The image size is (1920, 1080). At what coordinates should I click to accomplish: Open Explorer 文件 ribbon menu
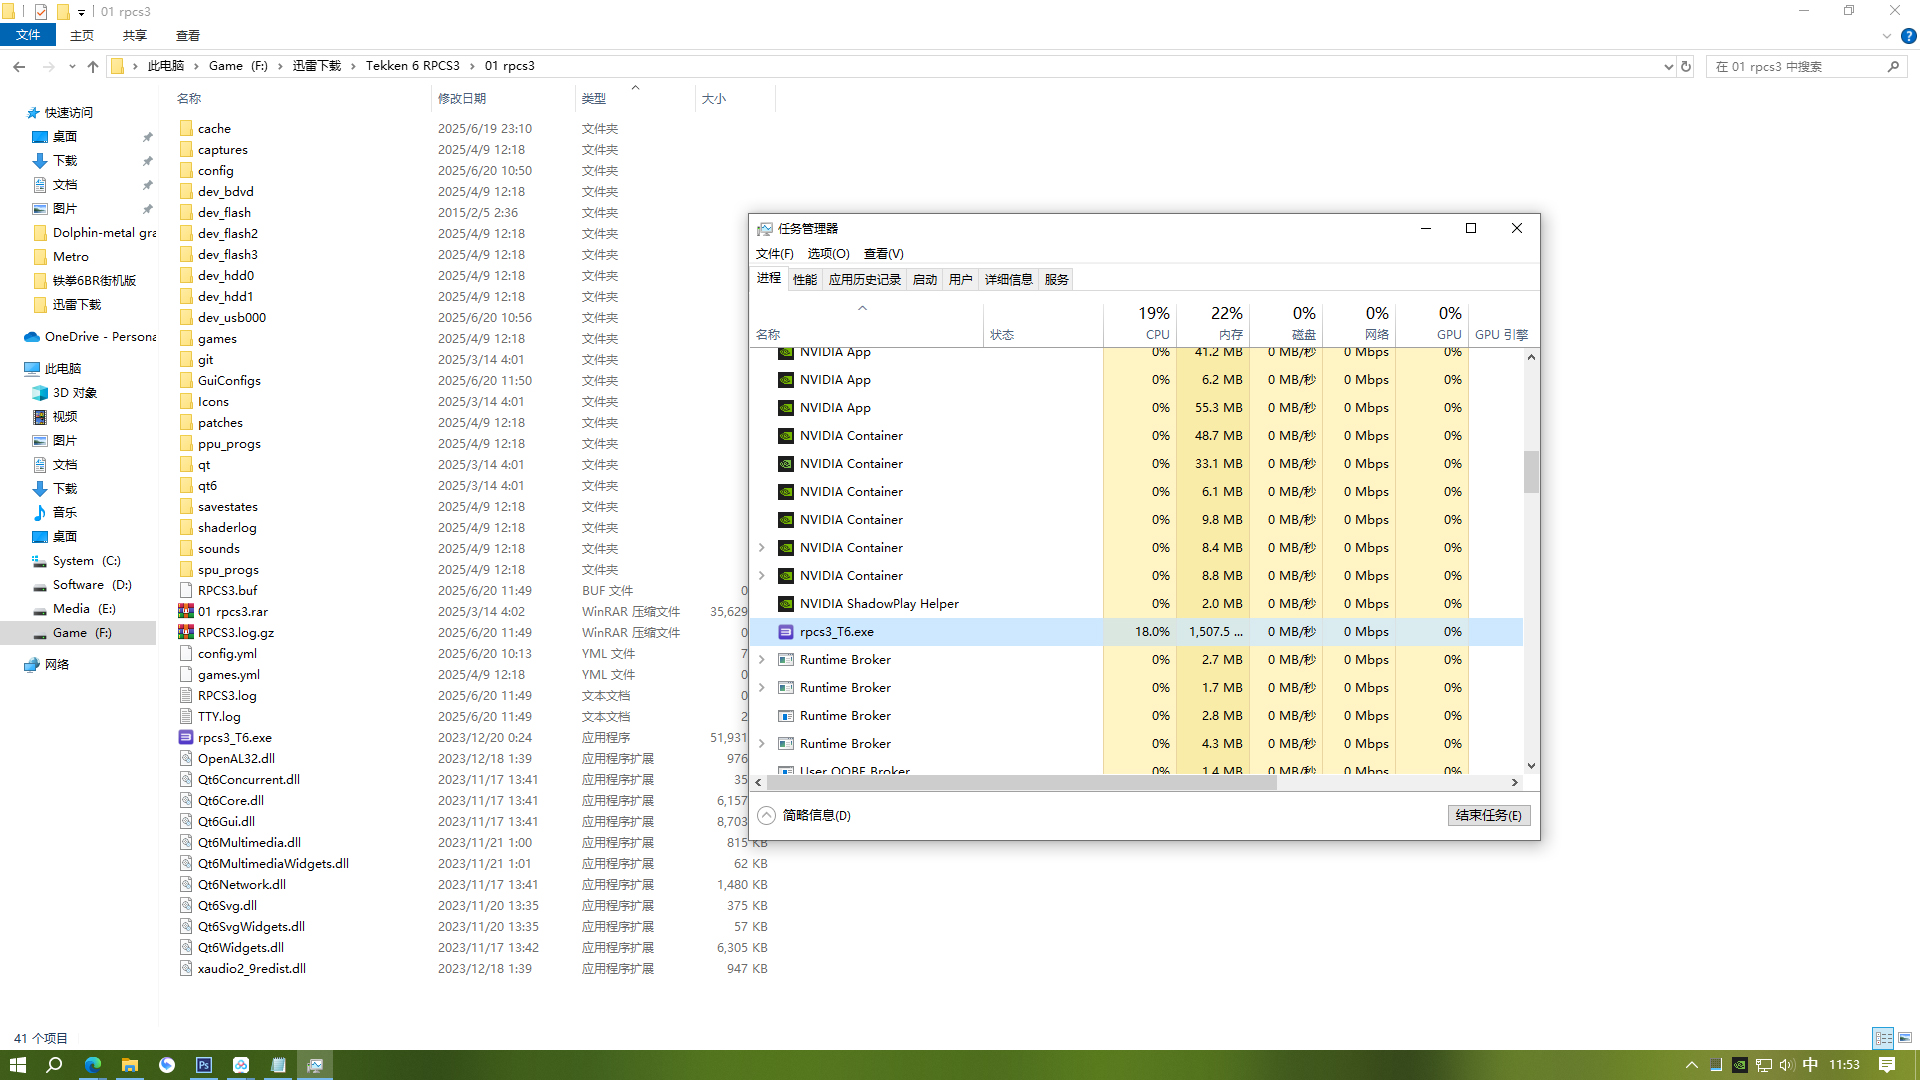click(28, 35)
